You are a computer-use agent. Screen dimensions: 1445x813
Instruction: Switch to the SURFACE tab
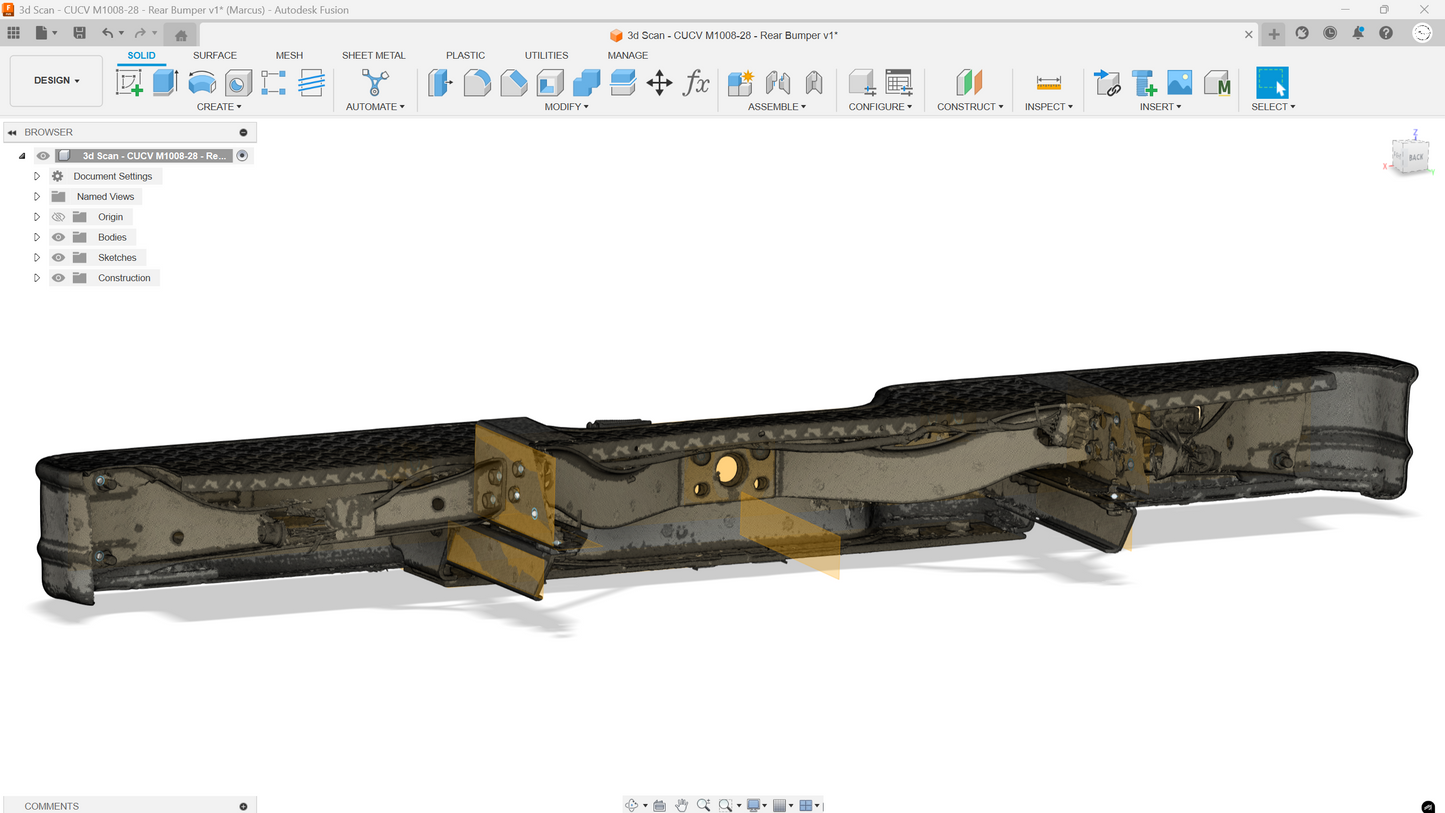tap(215, 55)
